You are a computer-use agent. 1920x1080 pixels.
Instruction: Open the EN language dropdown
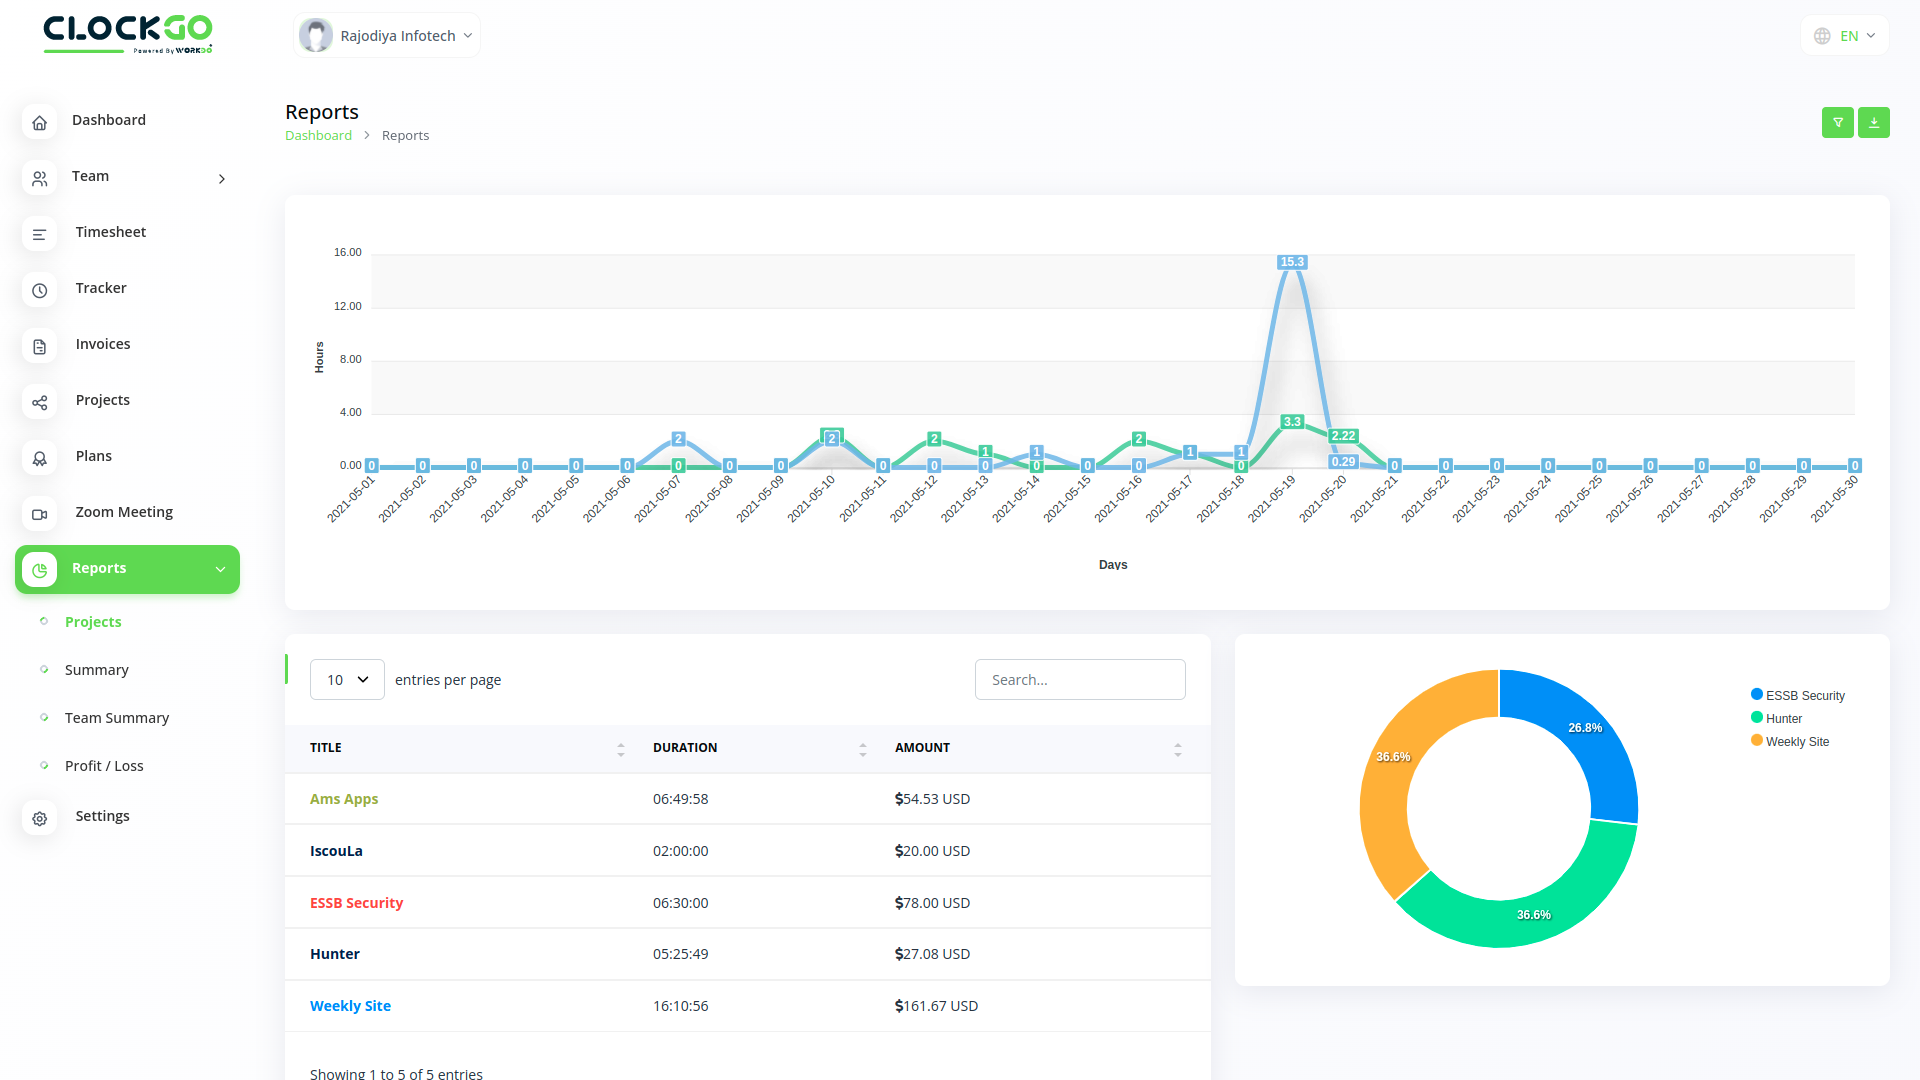1845,36
